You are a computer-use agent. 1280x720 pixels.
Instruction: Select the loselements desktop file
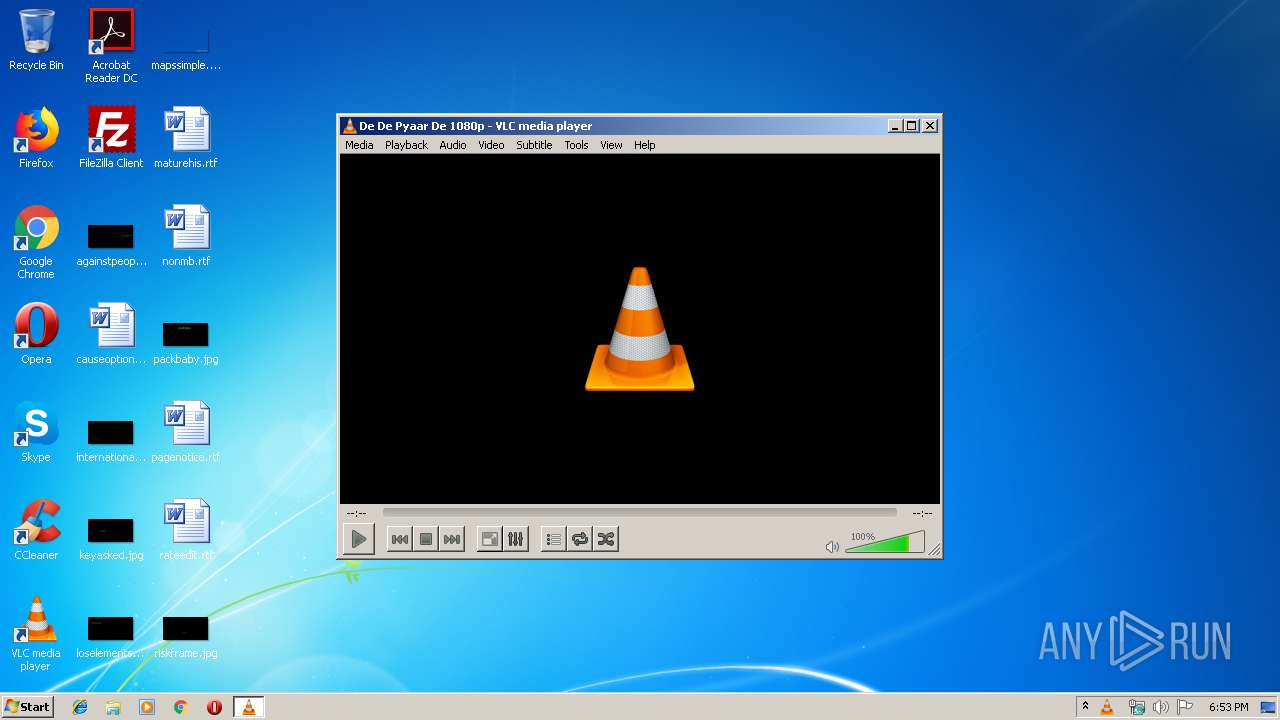tap(111, 637)
